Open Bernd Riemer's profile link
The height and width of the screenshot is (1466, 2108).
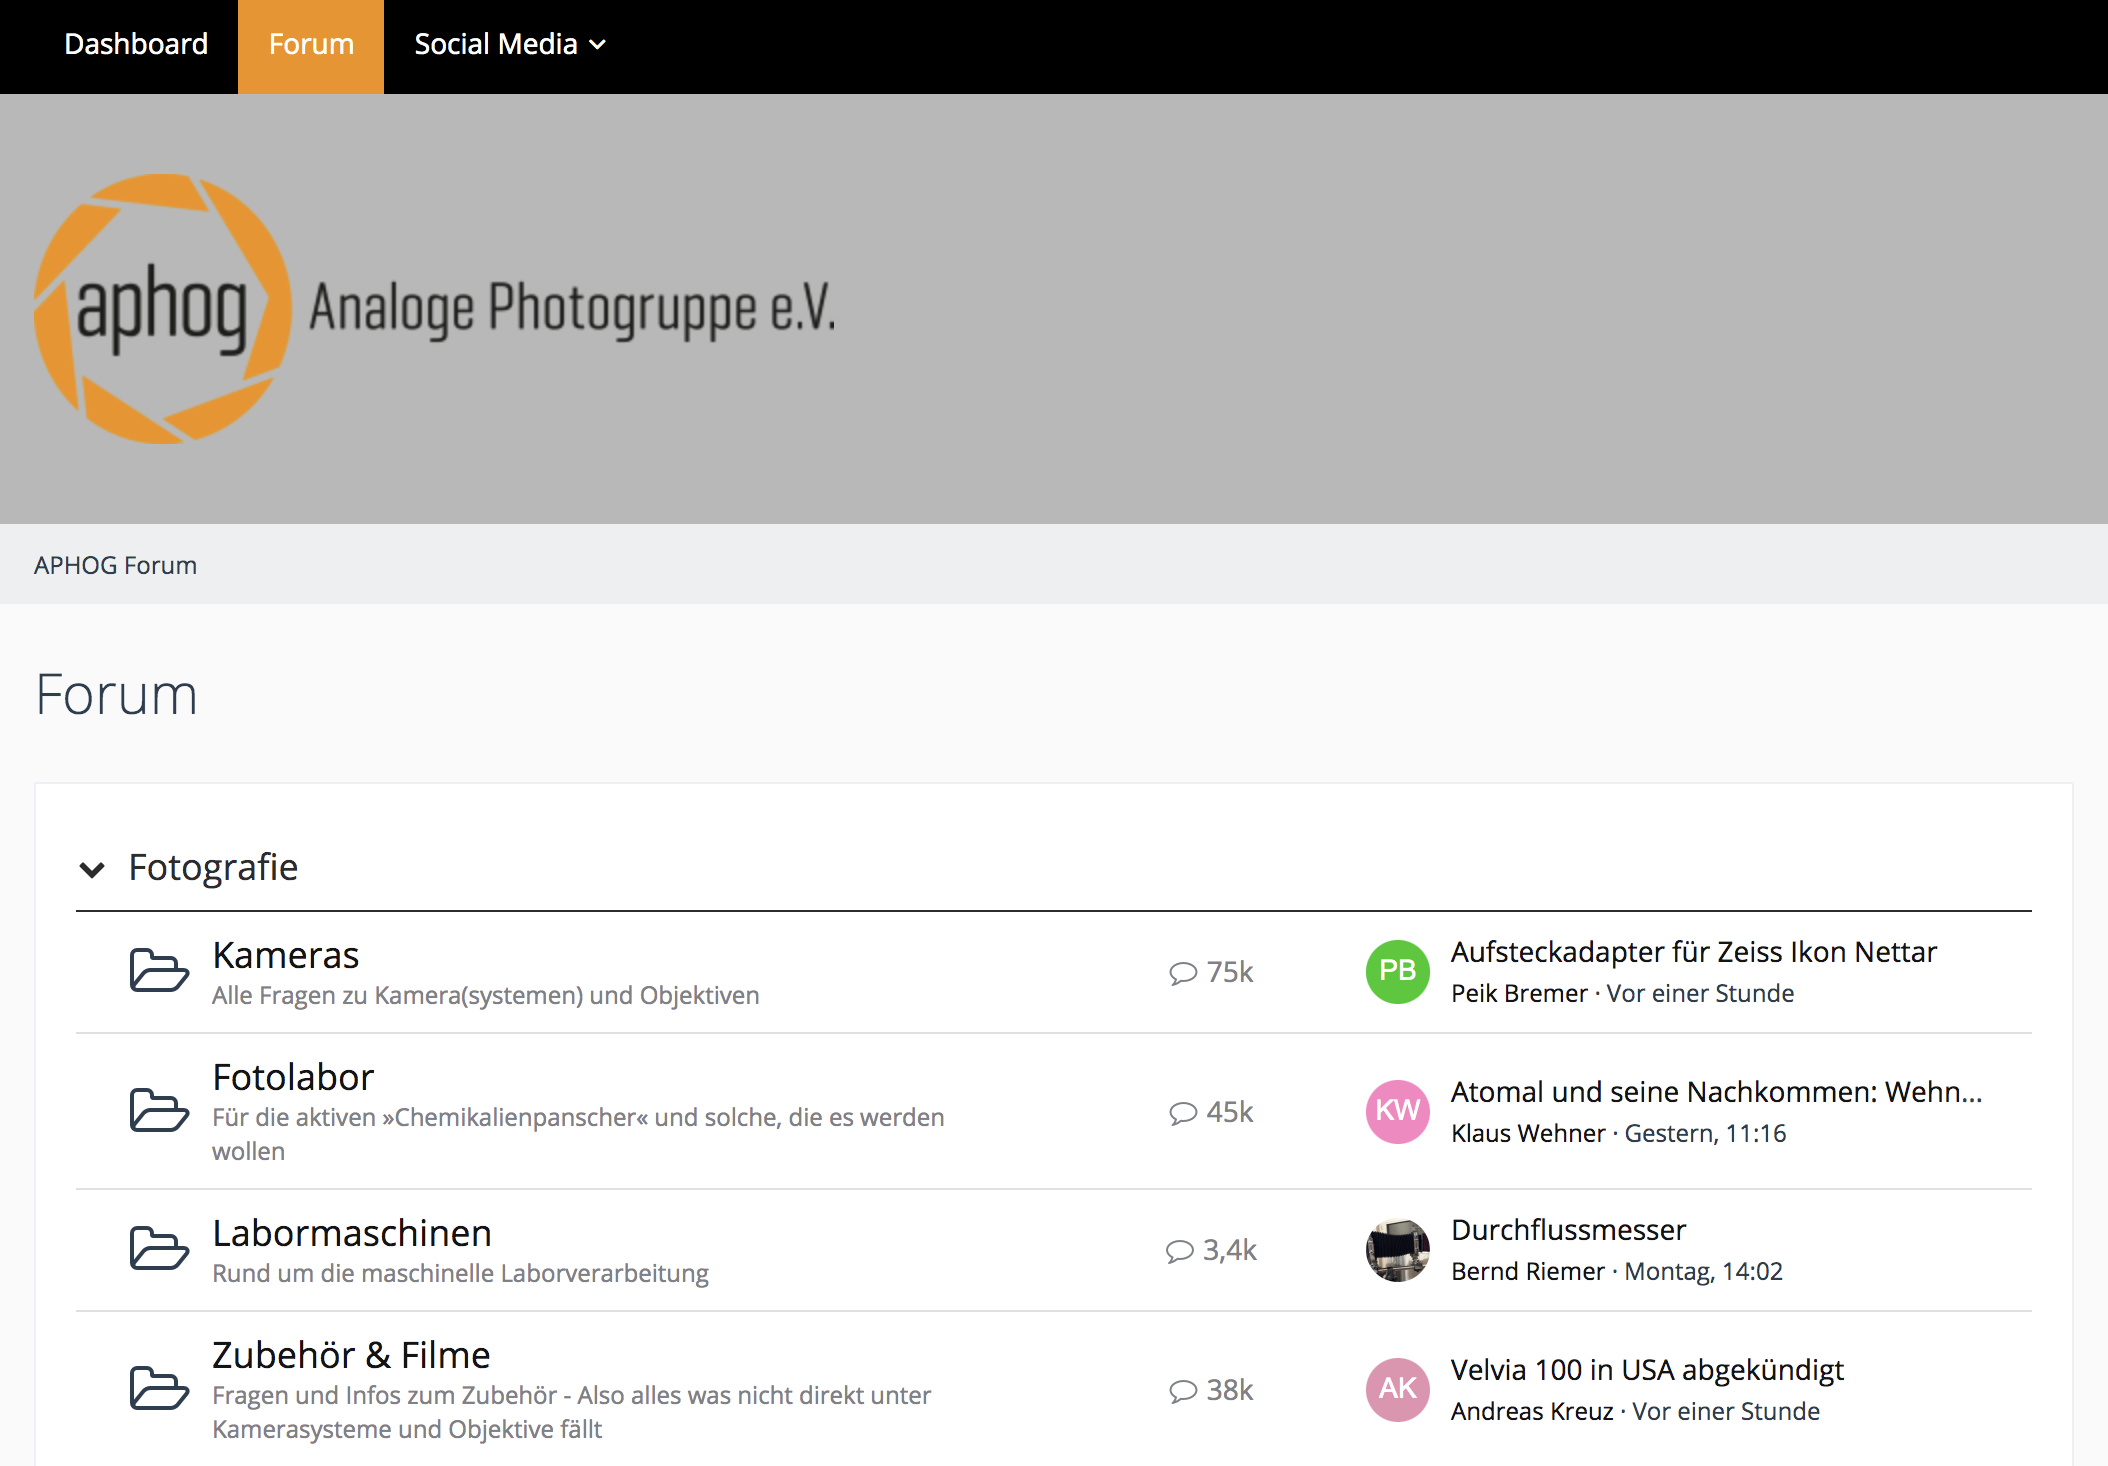pyautogui.click(x=1527, y=1272)
